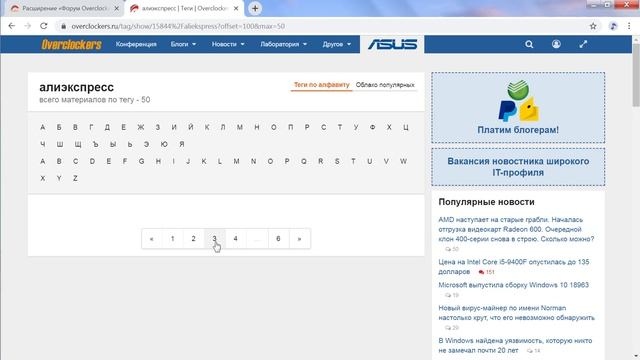Click Latin letter W tag link
Screen dimensions: 640x360
click(403, 161)
